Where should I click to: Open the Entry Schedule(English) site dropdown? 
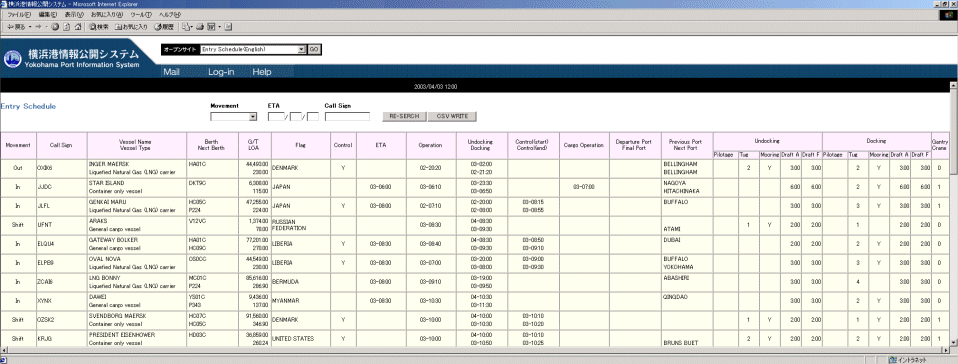[x=252, y=49]
